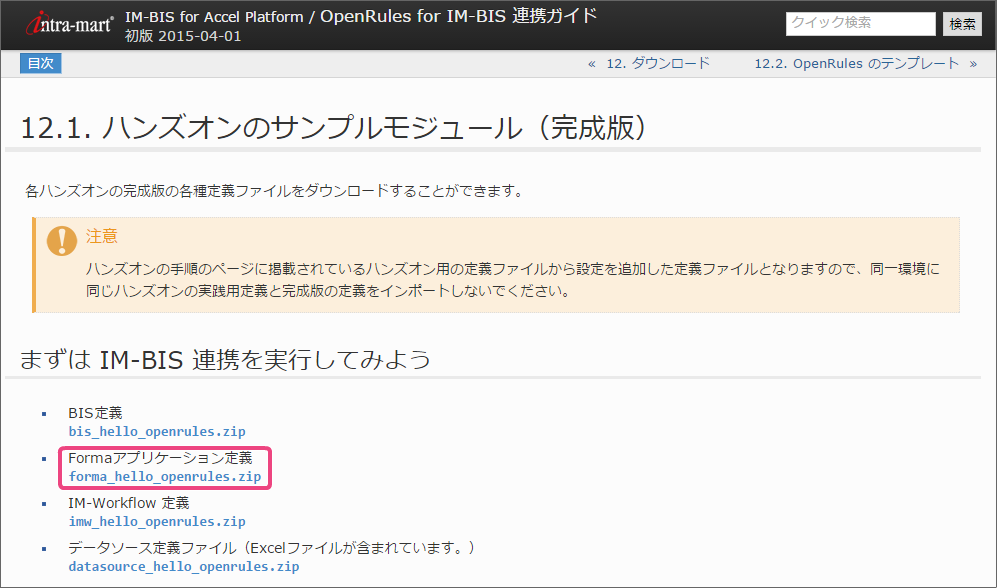Go to next page 12.2. OpenRules のテンプレート

click(856, 64)
